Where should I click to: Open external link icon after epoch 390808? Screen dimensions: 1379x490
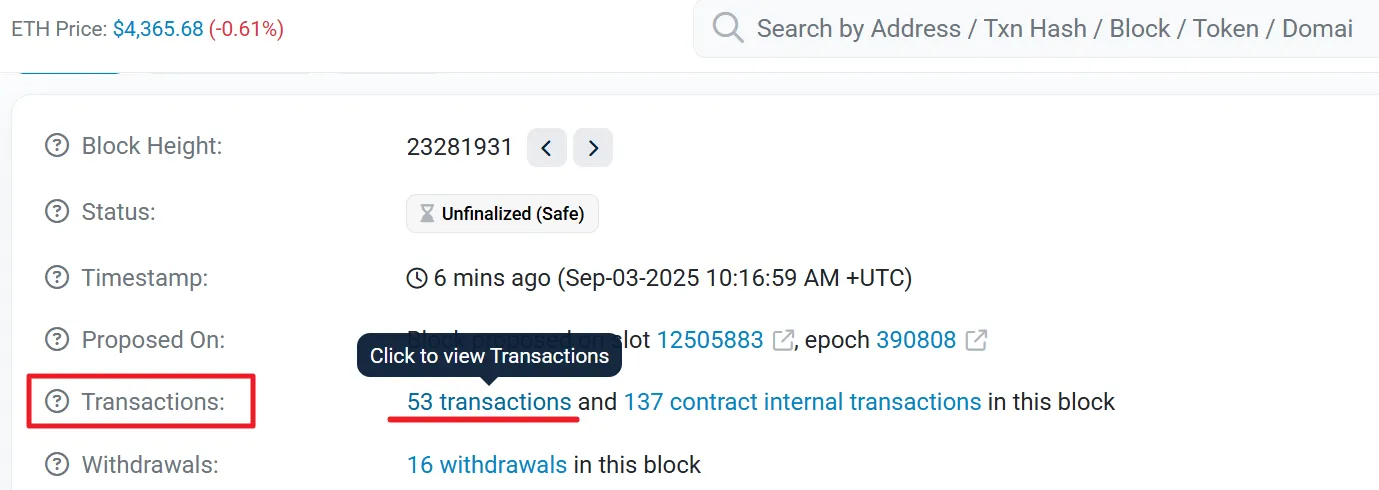click(x=976, y=340)
